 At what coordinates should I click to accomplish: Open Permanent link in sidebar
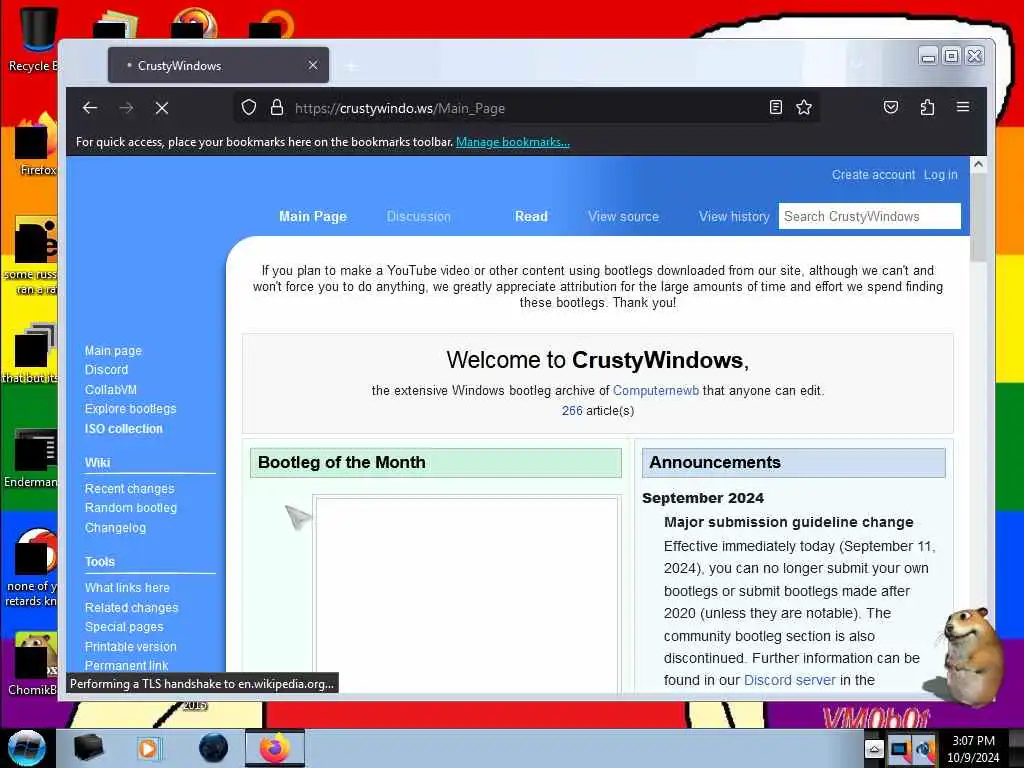tap(127, 665)
